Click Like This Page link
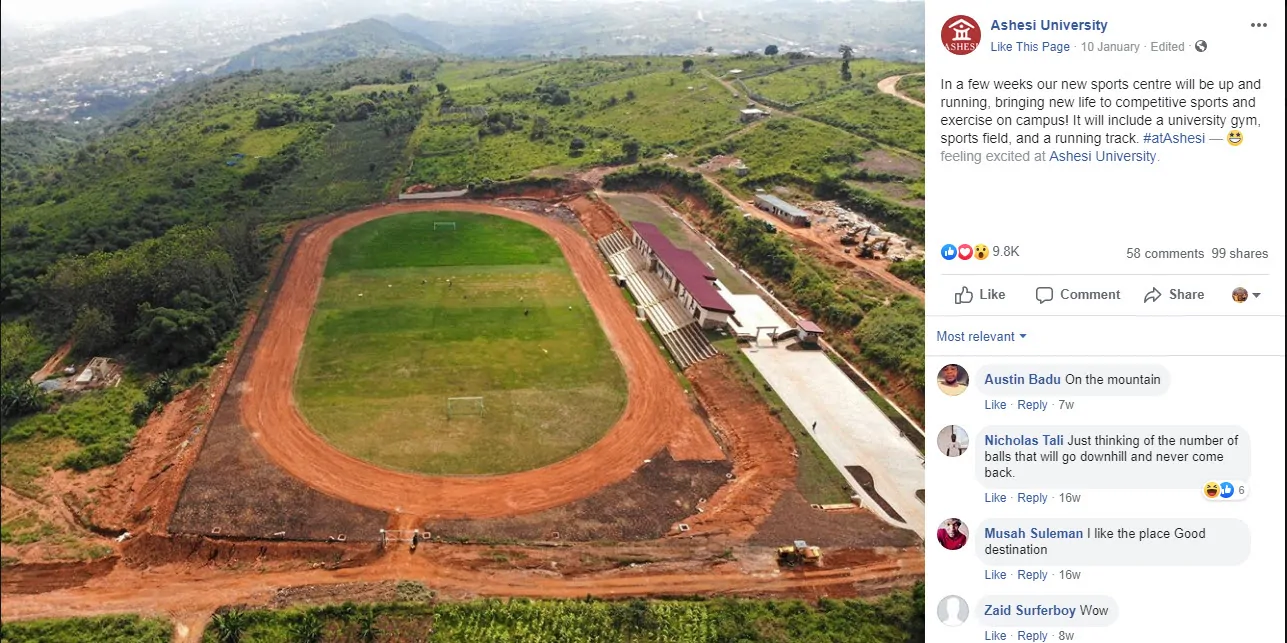Screen dimensions: 1287x643 tap(1030, 47)
